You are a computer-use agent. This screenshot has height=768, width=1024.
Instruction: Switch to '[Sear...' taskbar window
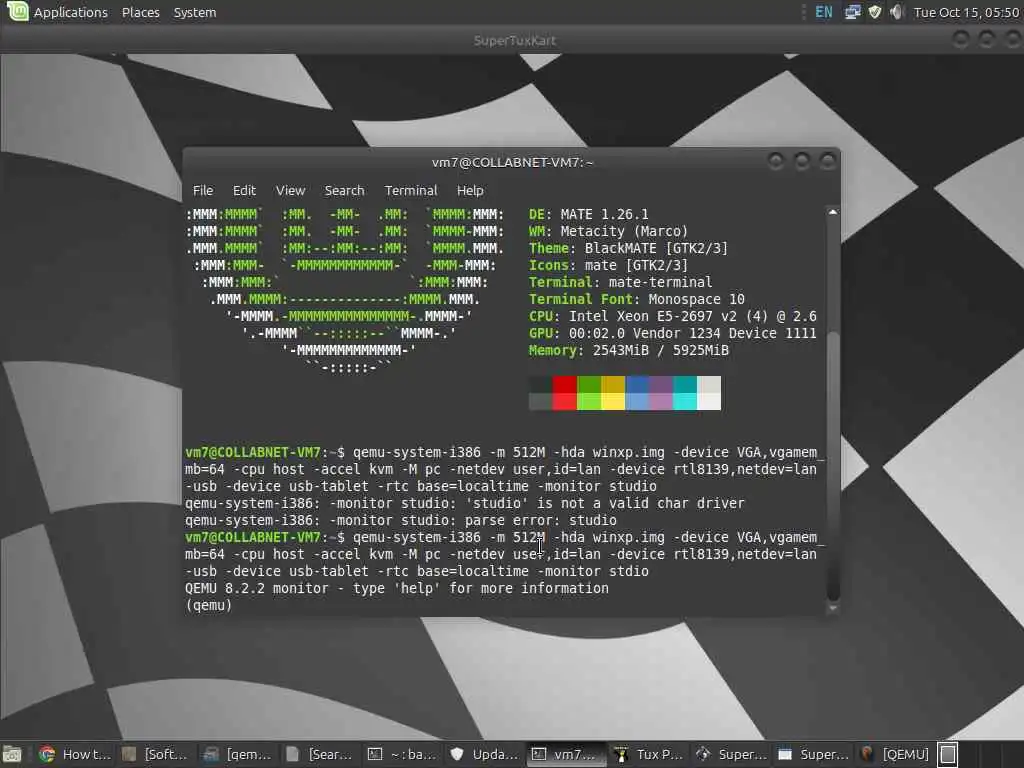320,754
